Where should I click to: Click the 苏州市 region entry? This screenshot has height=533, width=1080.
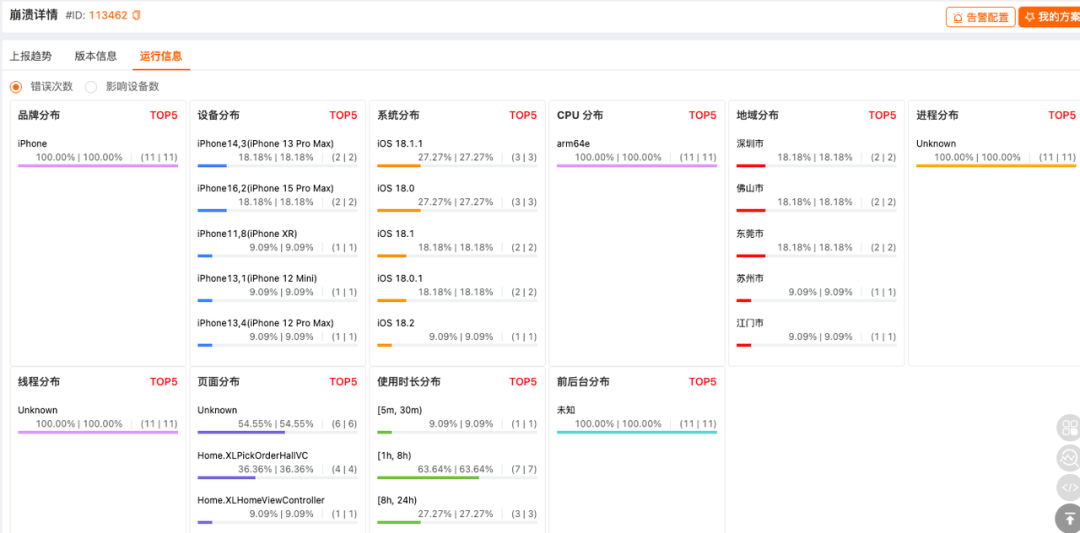(x=817, y=286)
